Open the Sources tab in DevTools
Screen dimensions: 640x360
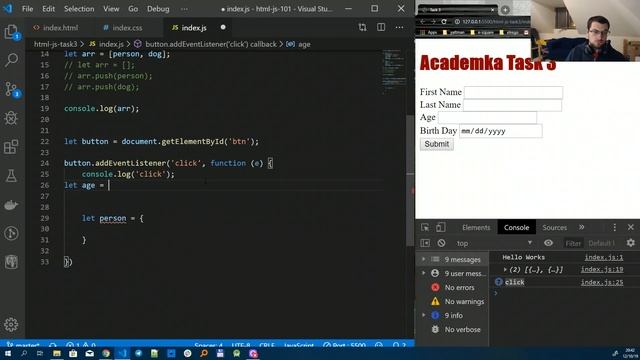click(x=554, y=228)
